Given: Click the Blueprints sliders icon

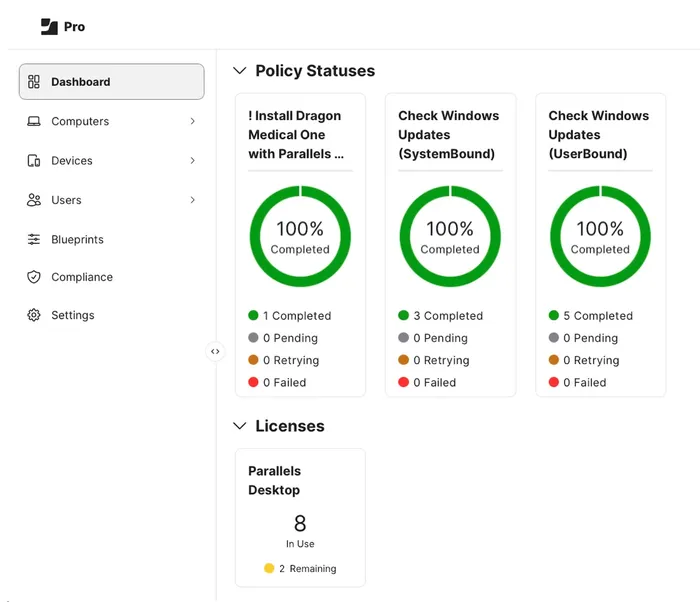Looking at the screenshot, I should pyautogui.click(x=34, y=239).
